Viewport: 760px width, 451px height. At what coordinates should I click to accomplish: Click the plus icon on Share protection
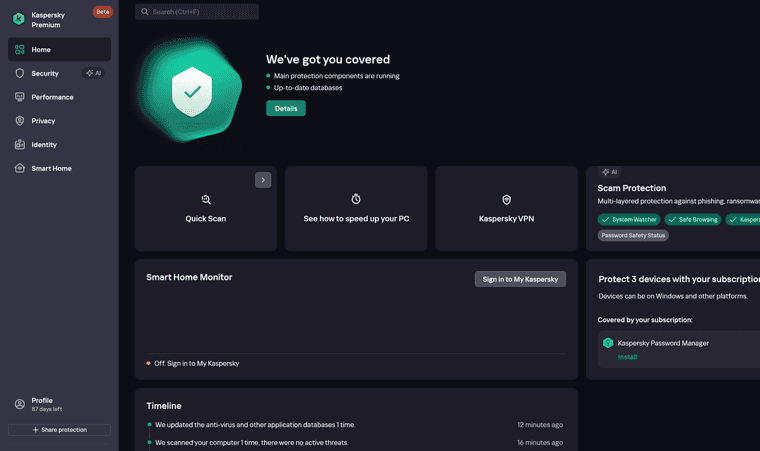point(35,430)
